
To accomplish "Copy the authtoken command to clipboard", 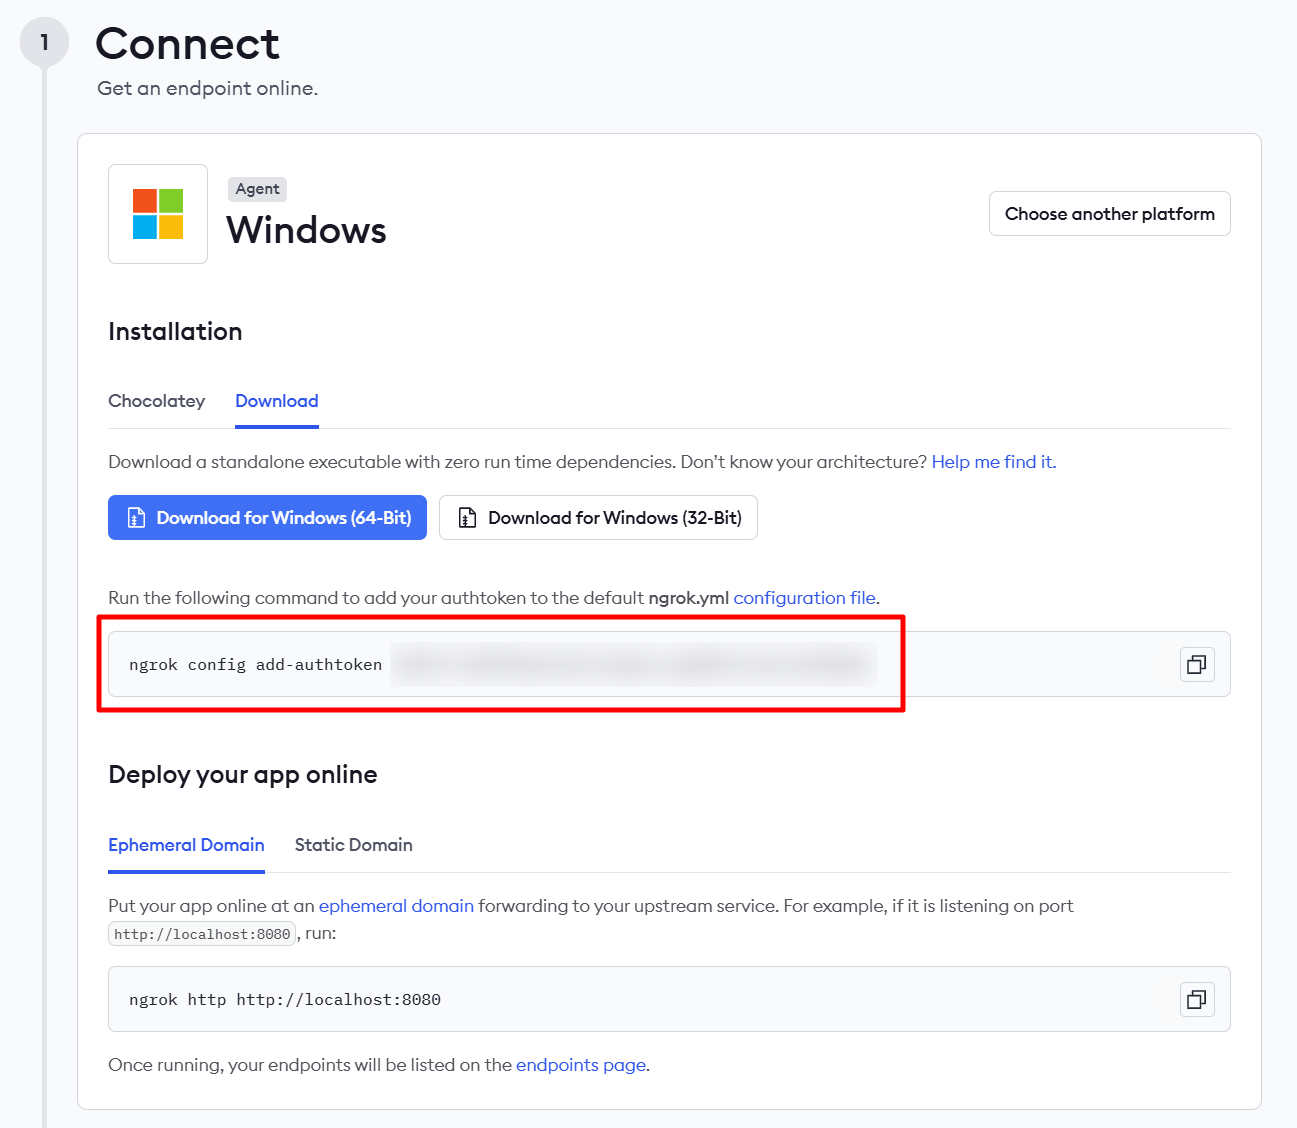I will coord(1196,664).
